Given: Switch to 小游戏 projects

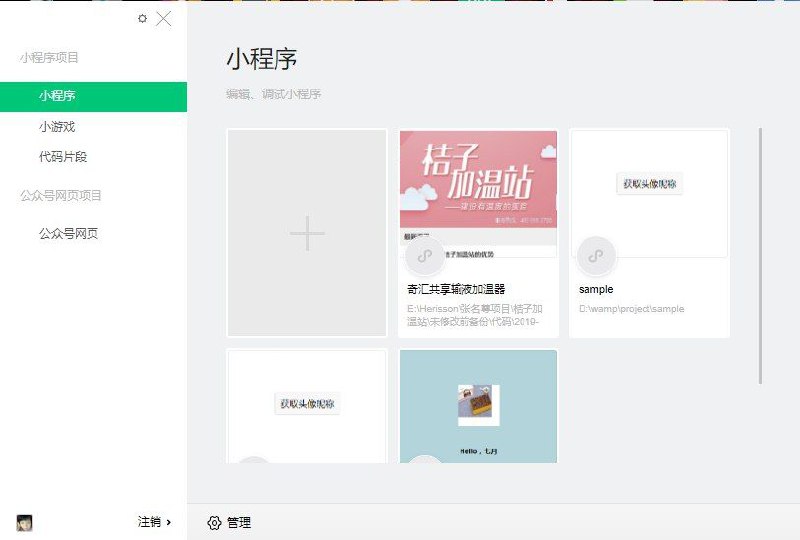Looking at the screenshot, I should click(x=57, y=127).
